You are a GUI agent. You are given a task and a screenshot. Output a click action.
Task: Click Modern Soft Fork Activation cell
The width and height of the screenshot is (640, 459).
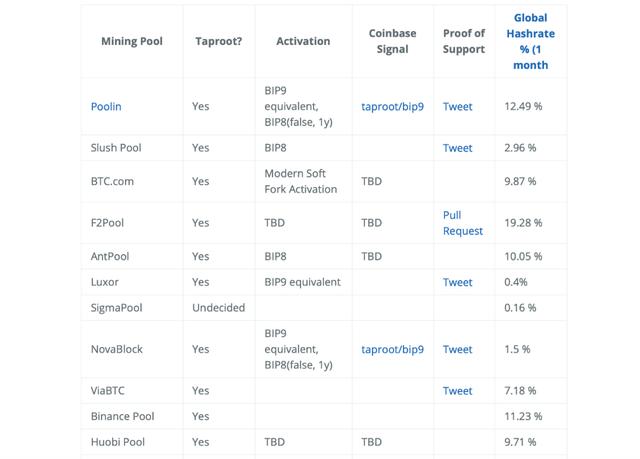pyautogui.click(x=301, y=181)
